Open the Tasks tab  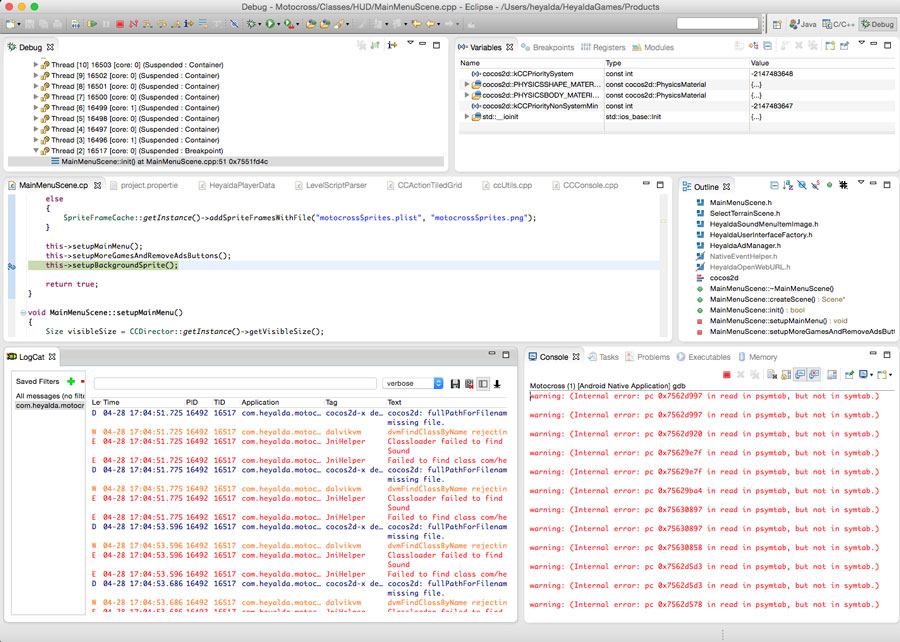click(603, 357)
